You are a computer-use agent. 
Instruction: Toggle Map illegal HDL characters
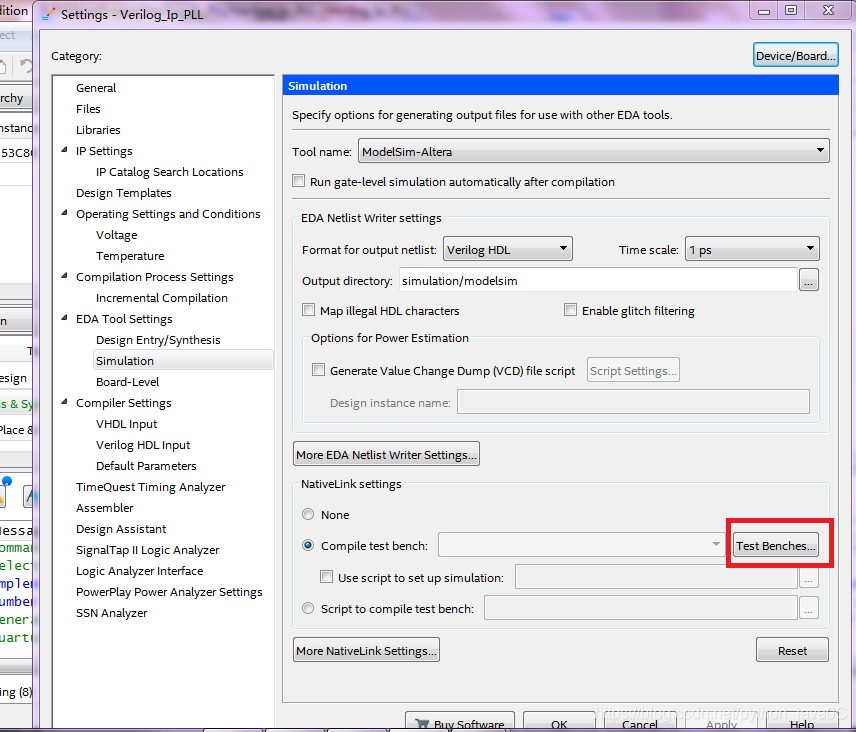pos(308,310)
